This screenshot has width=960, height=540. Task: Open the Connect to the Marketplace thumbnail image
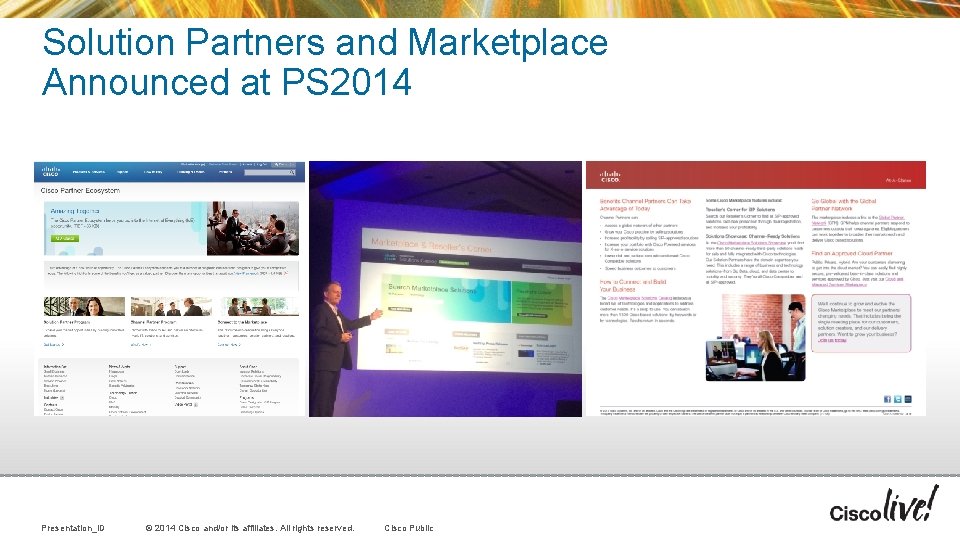260,306
